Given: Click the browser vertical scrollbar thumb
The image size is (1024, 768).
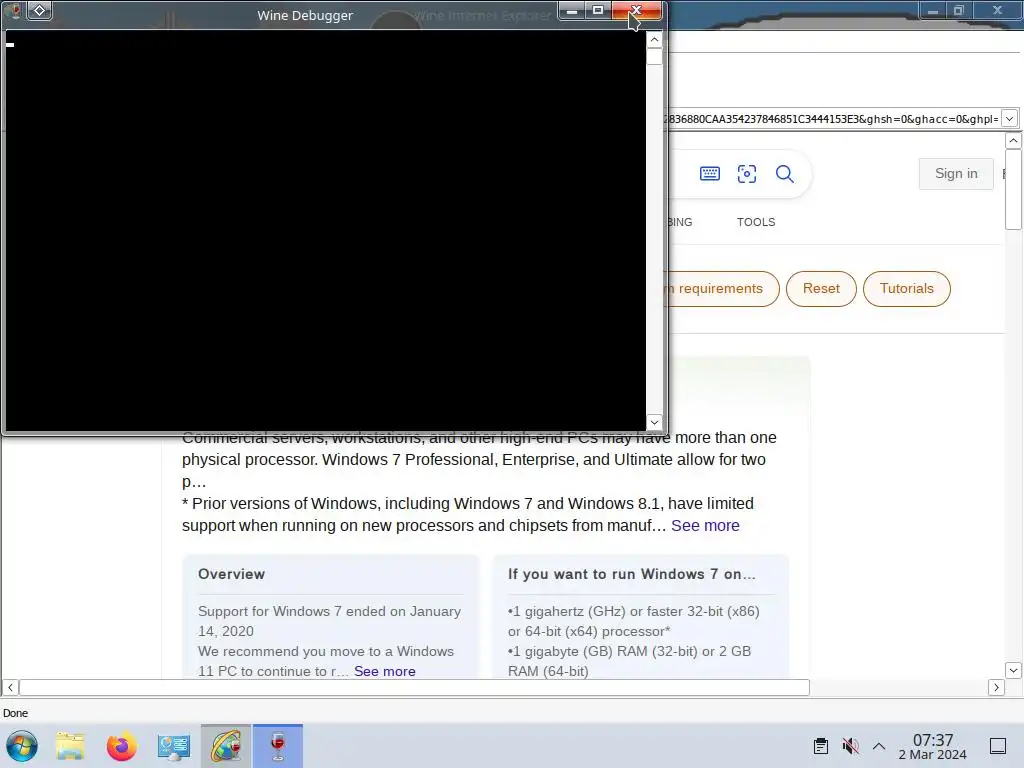Looking at the screenshot, I should click(1013, 189).
